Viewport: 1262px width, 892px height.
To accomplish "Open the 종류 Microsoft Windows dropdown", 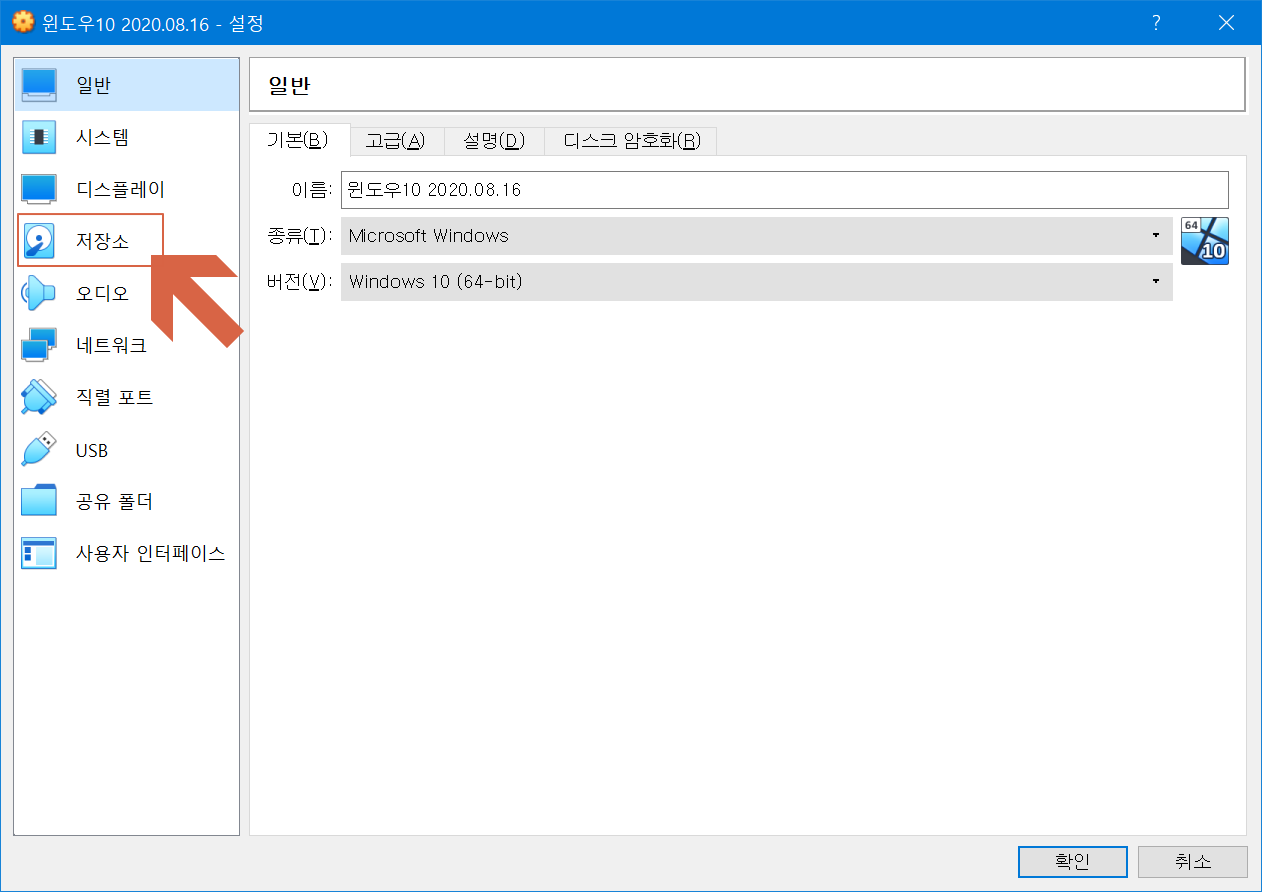I will (756, 236).
